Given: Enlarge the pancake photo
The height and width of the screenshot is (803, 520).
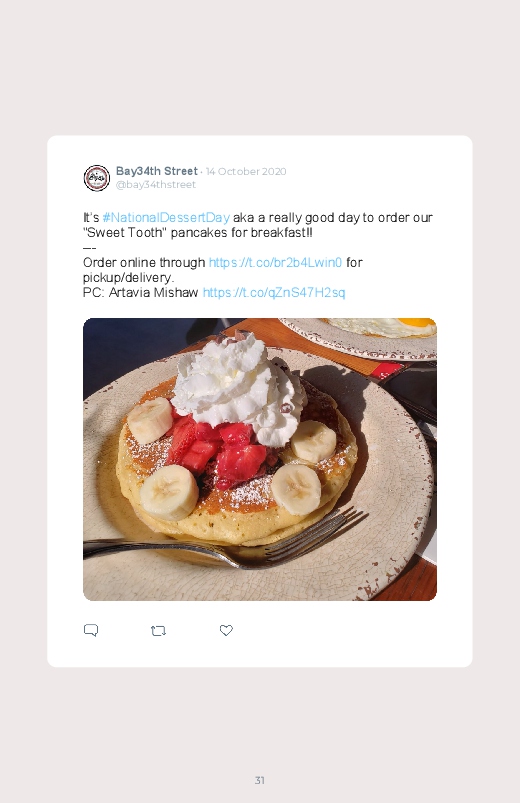Looking at the screenshot, I should [x=260, y=459].
